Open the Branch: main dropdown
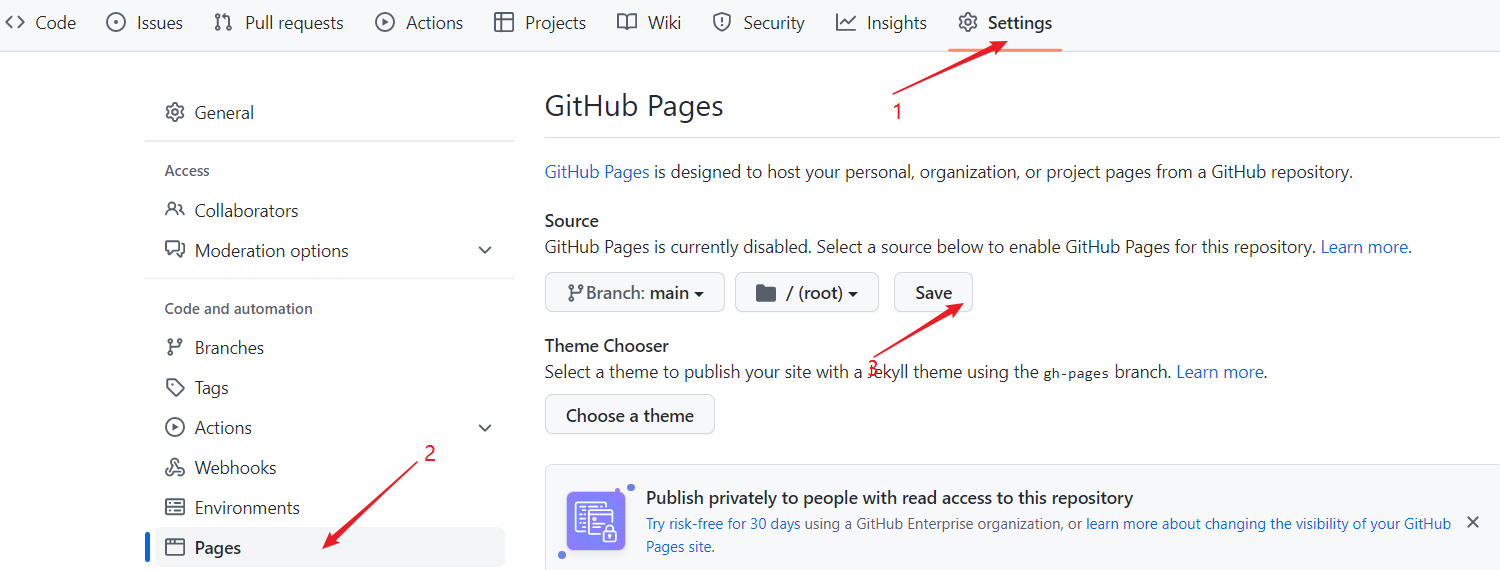Image resolution: width=1500 pixels, height=570 pixels. tap(635, 293)
